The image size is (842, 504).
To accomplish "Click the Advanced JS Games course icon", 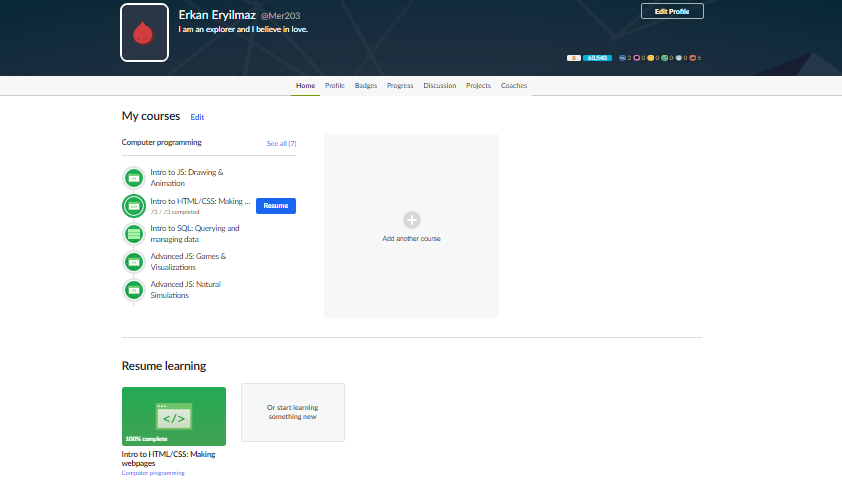I will pos(134,262).
